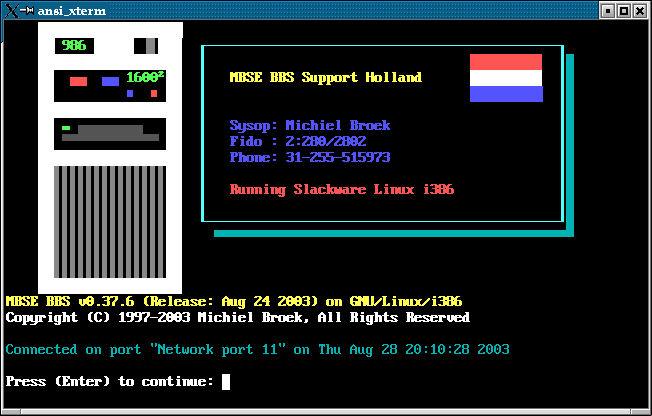This screenshot has width=652, height=416.
Task: Click the green 986 display on tower
Action: point(74,45)
